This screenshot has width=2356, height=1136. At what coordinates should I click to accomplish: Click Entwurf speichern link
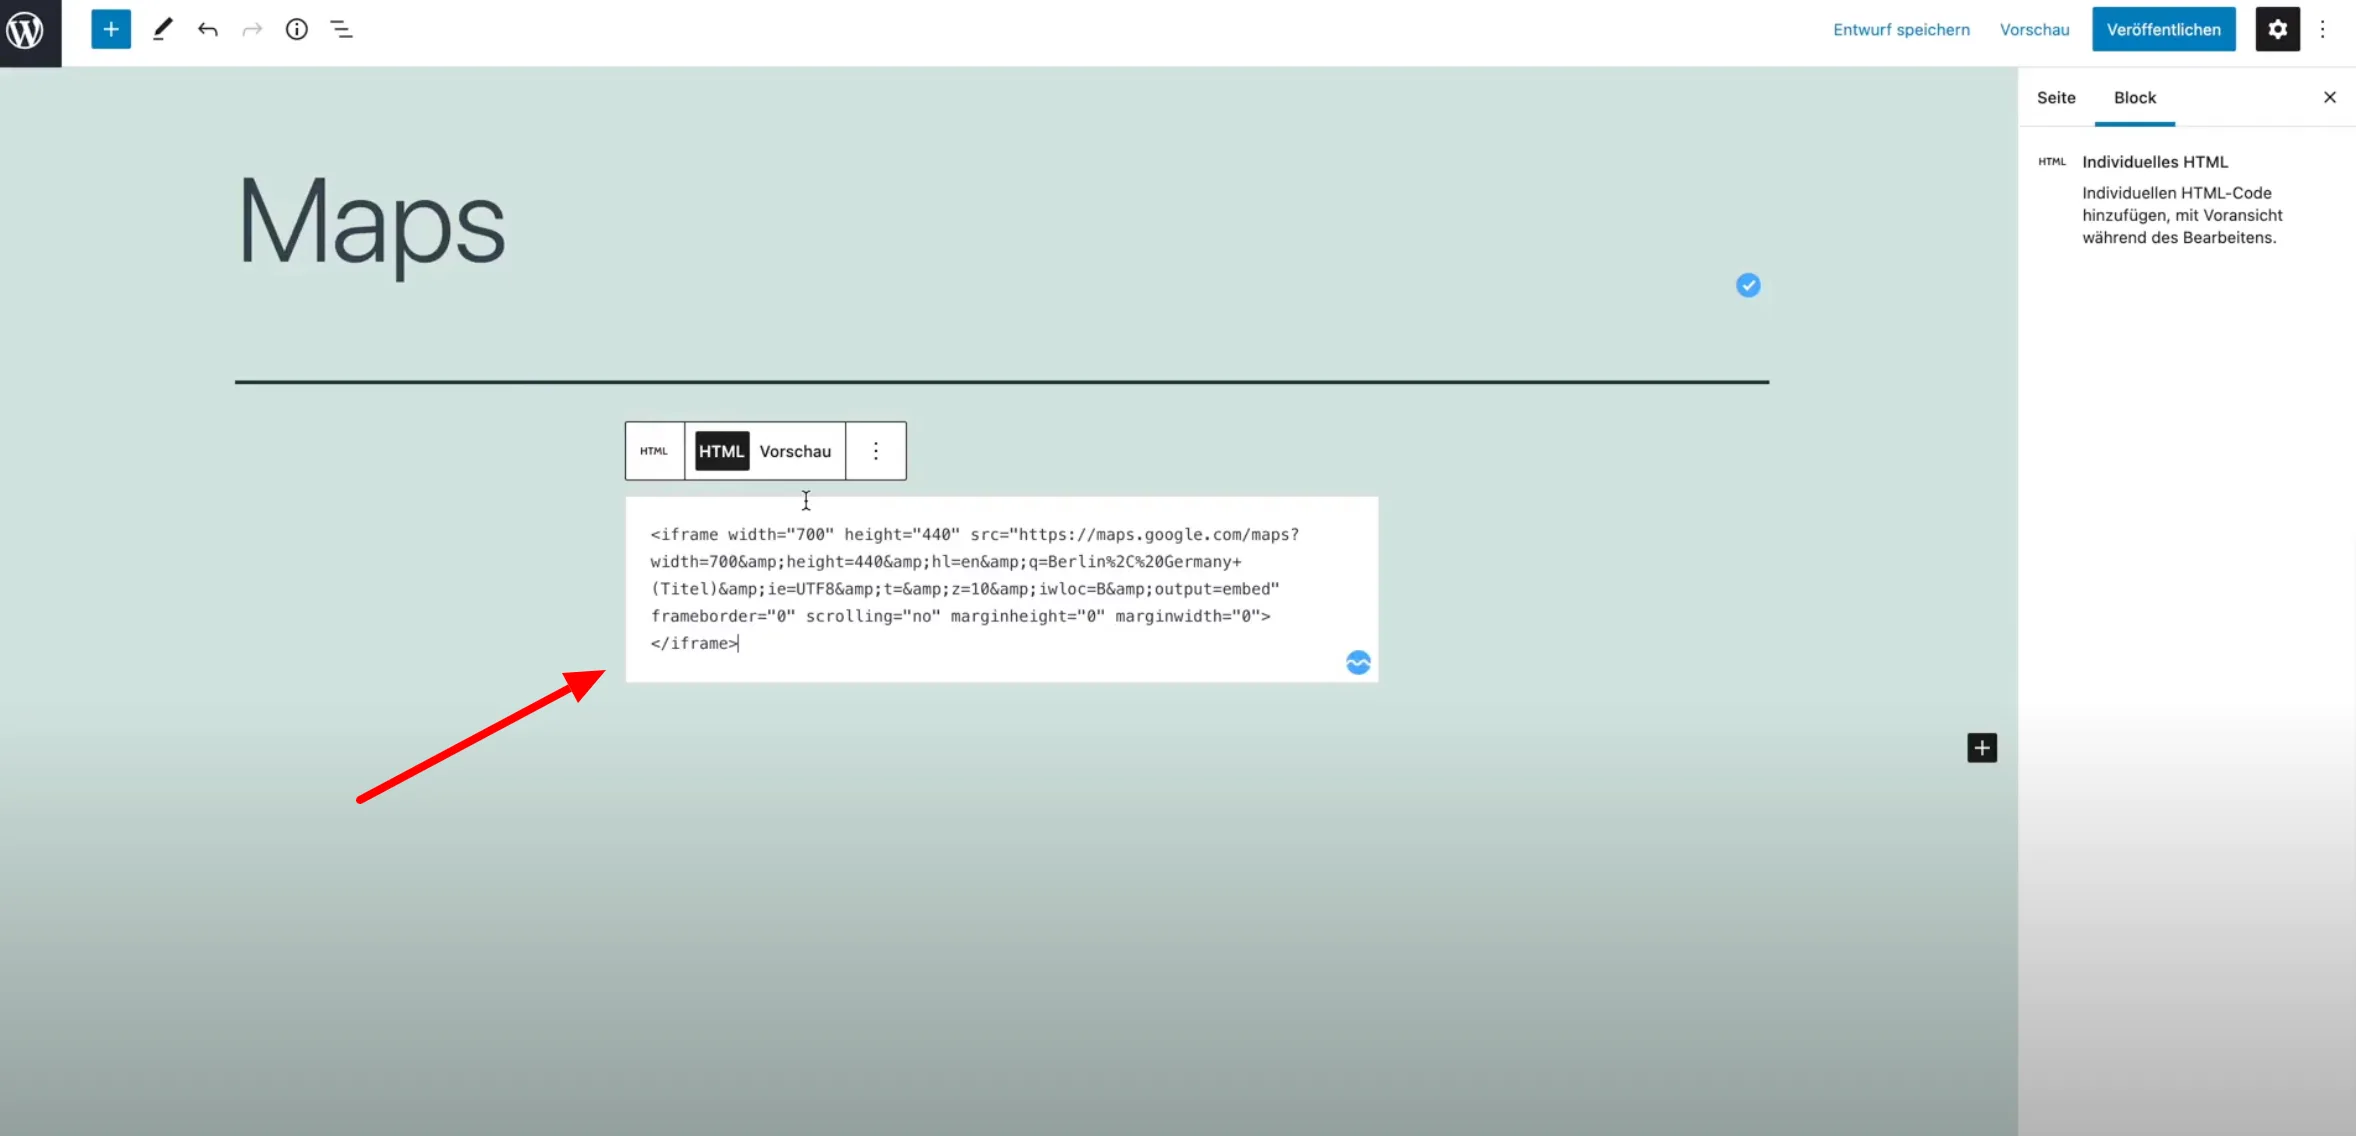1901,30
